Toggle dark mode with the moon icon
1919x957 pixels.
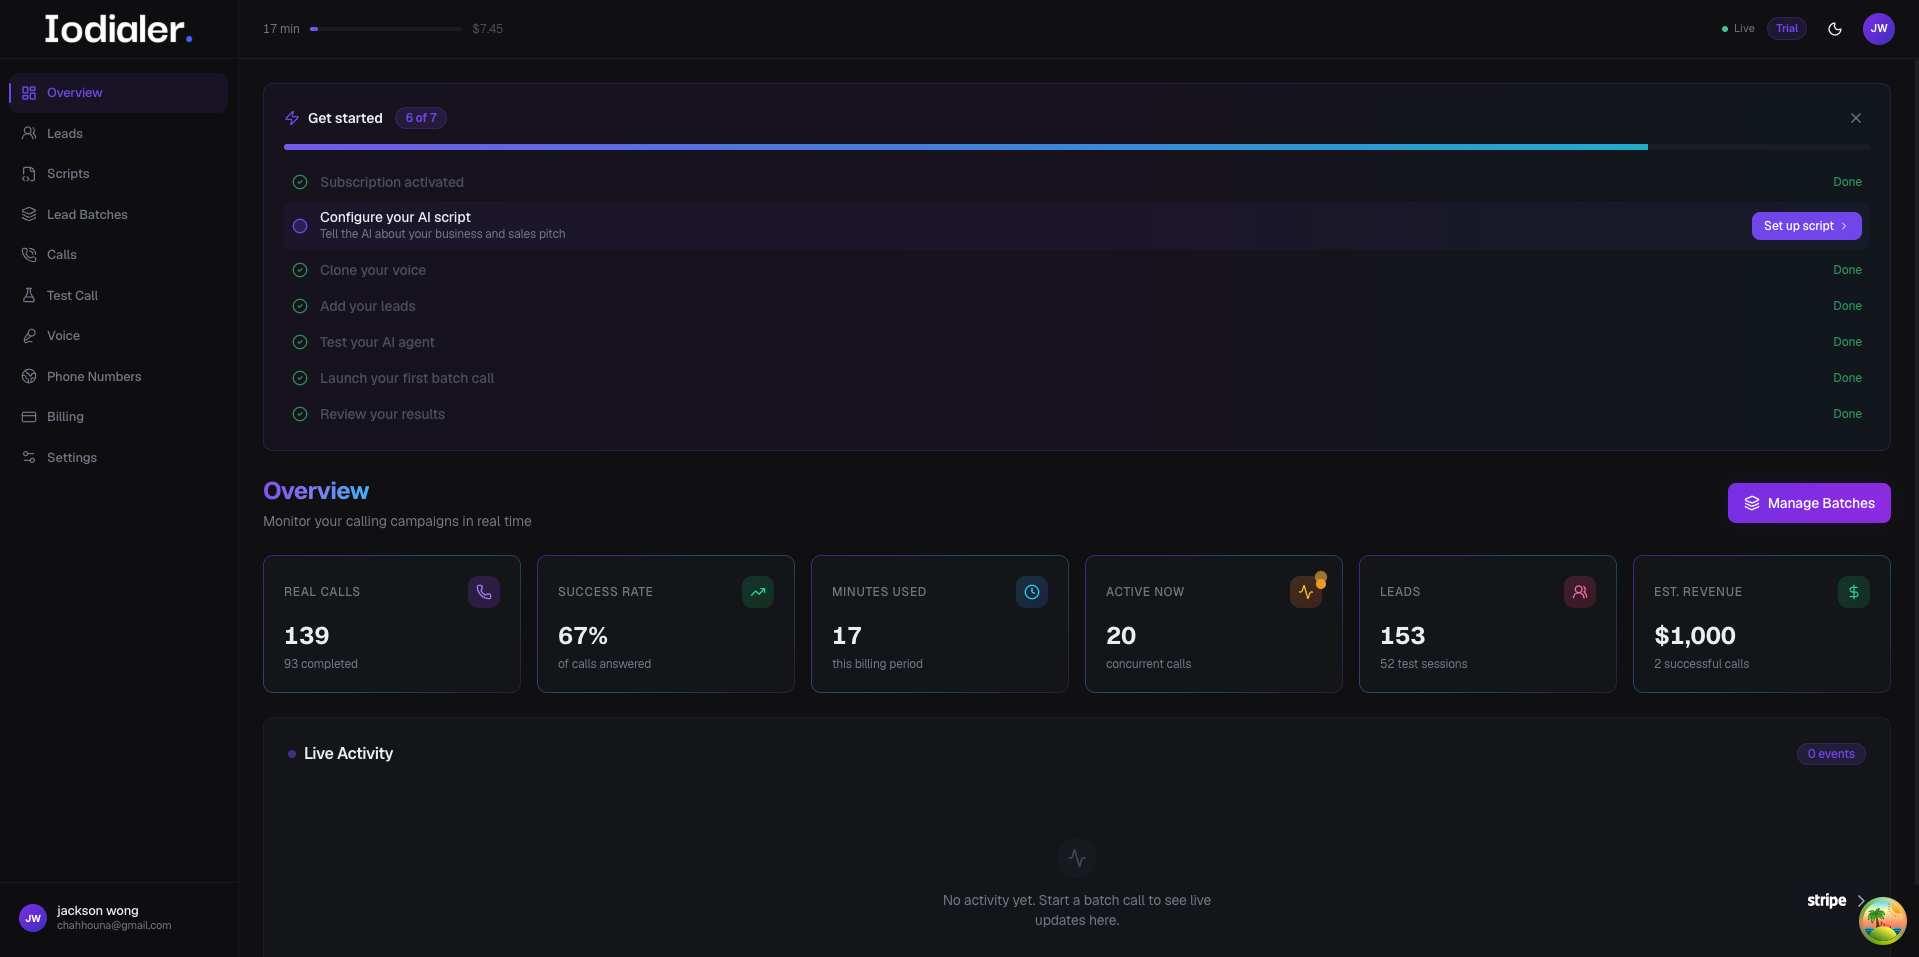tap(1835, 29)
